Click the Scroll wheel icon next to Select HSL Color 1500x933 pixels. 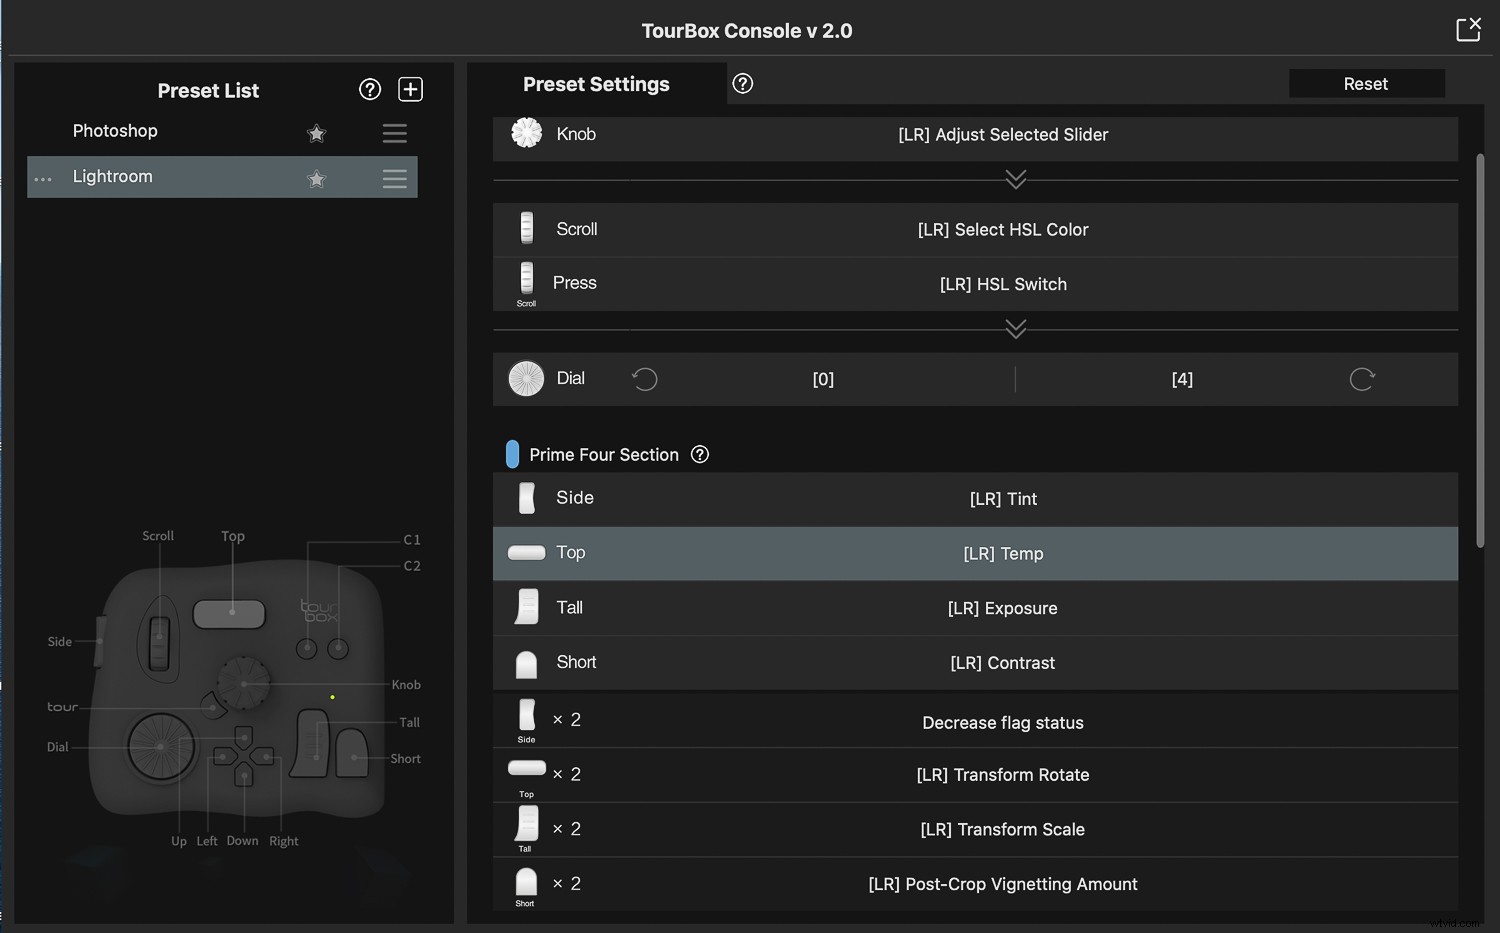526,228
